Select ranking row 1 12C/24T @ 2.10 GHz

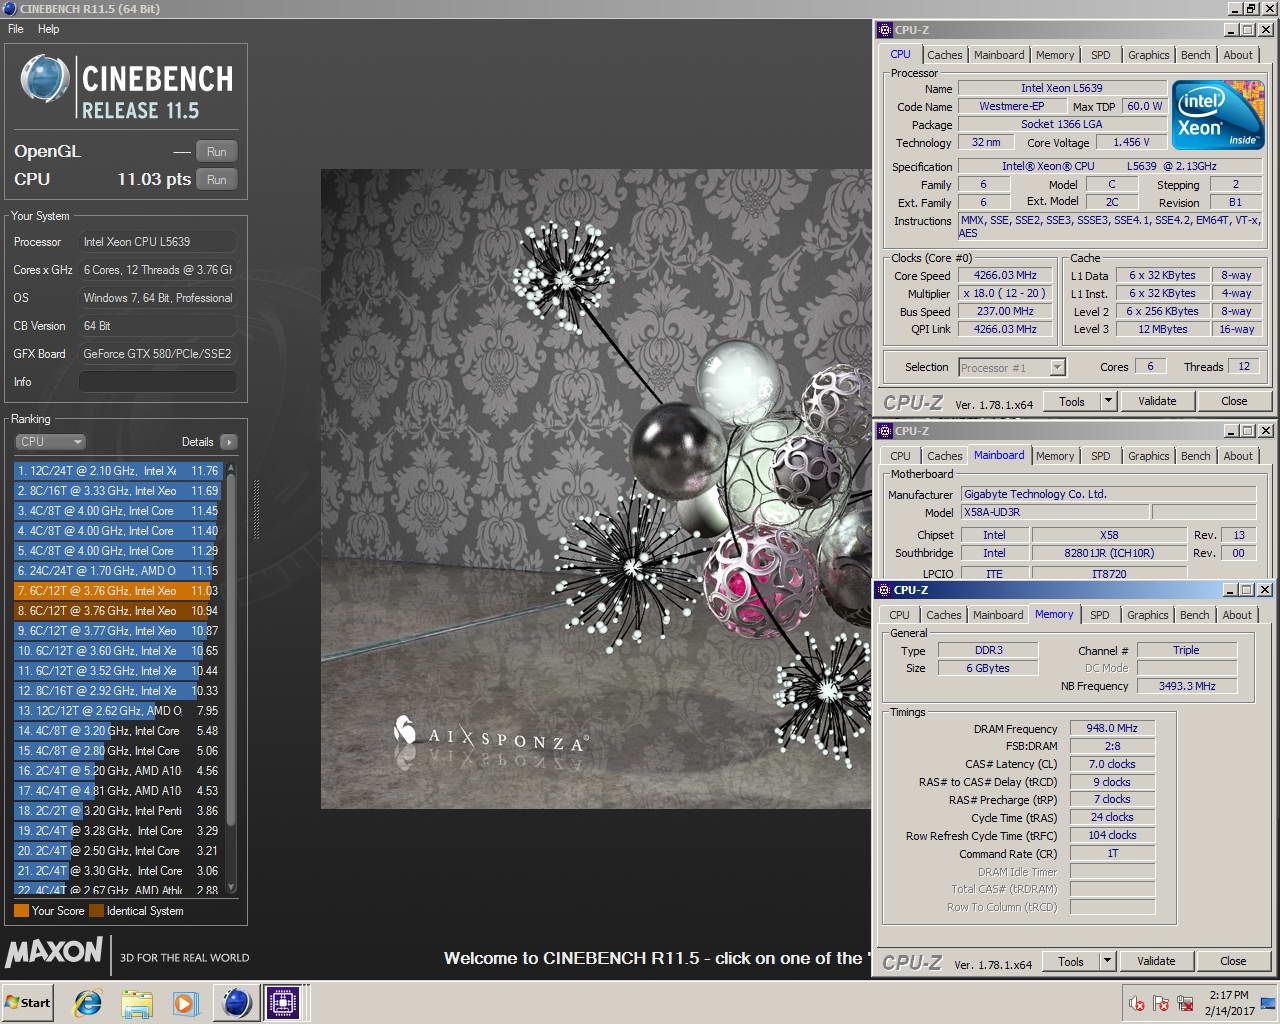click(x=117, y=471)
